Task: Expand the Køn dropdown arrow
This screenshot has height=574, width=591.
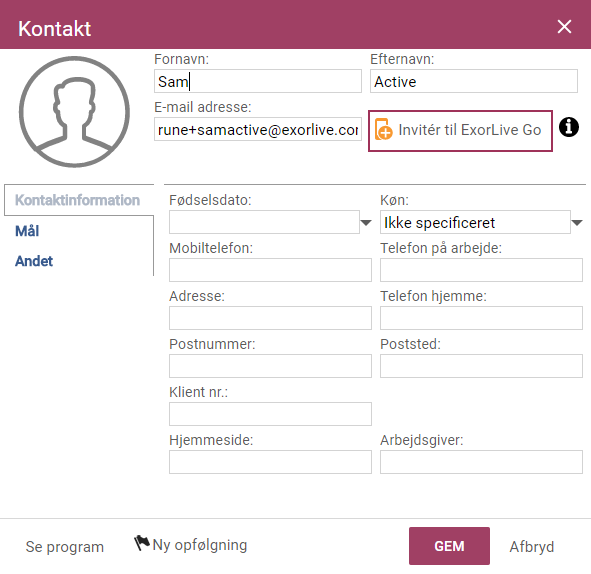Action: click(x=577, y=222)
